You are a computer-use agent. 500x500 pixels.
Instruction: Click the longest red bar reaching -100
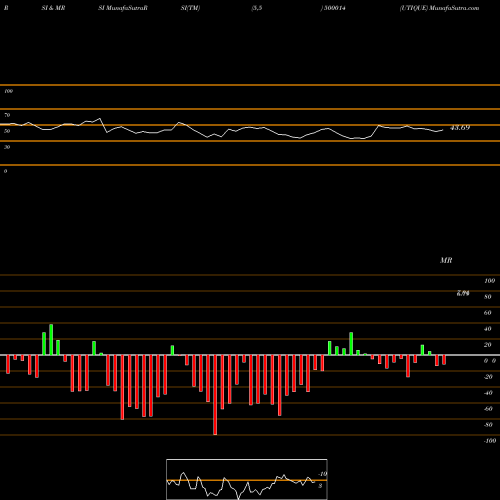coord(215,395)
